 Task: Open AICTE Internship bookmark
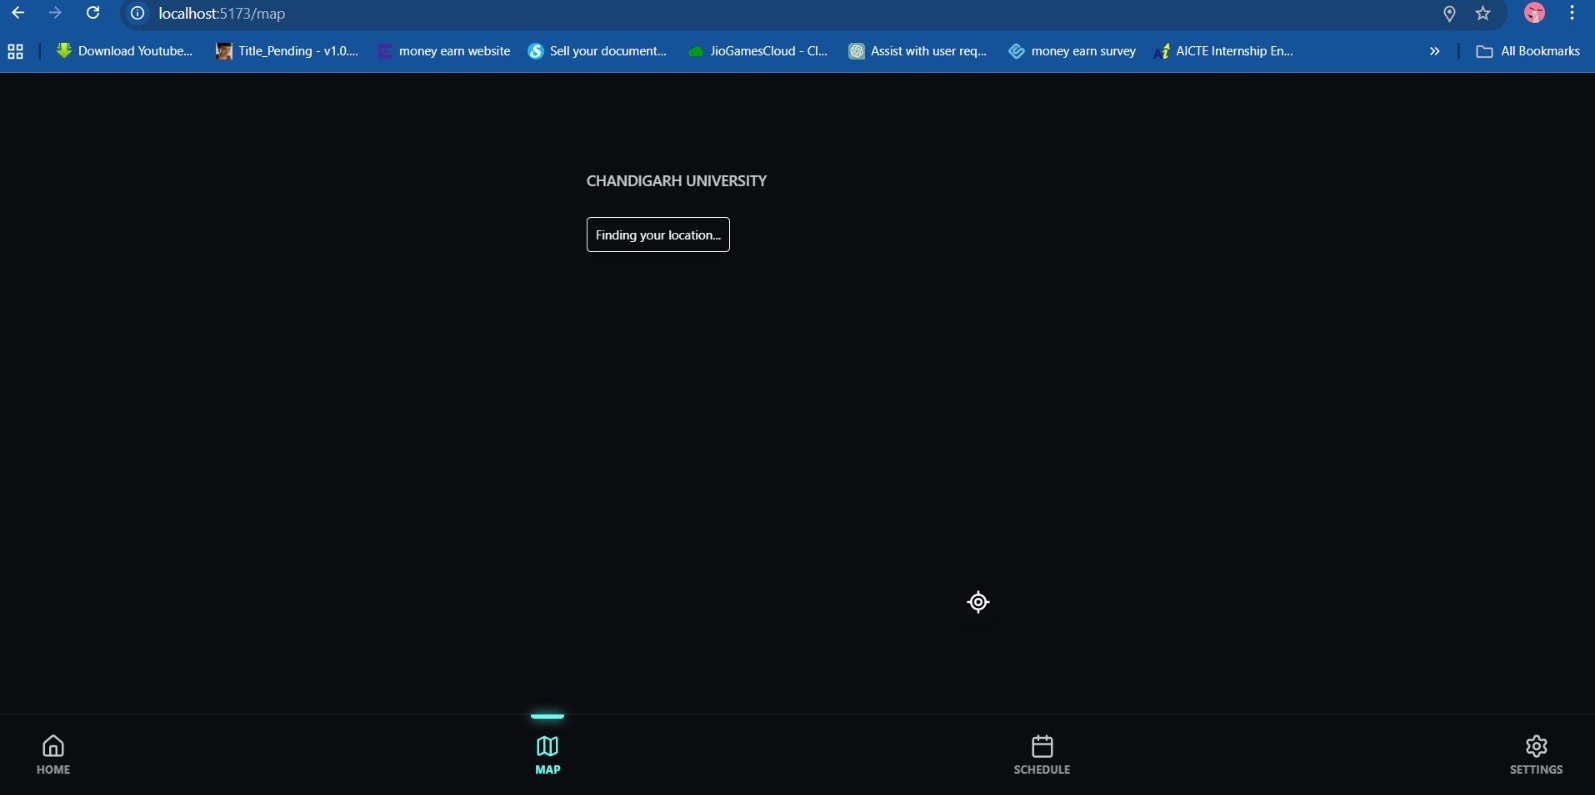click(x=1223, y=51)
